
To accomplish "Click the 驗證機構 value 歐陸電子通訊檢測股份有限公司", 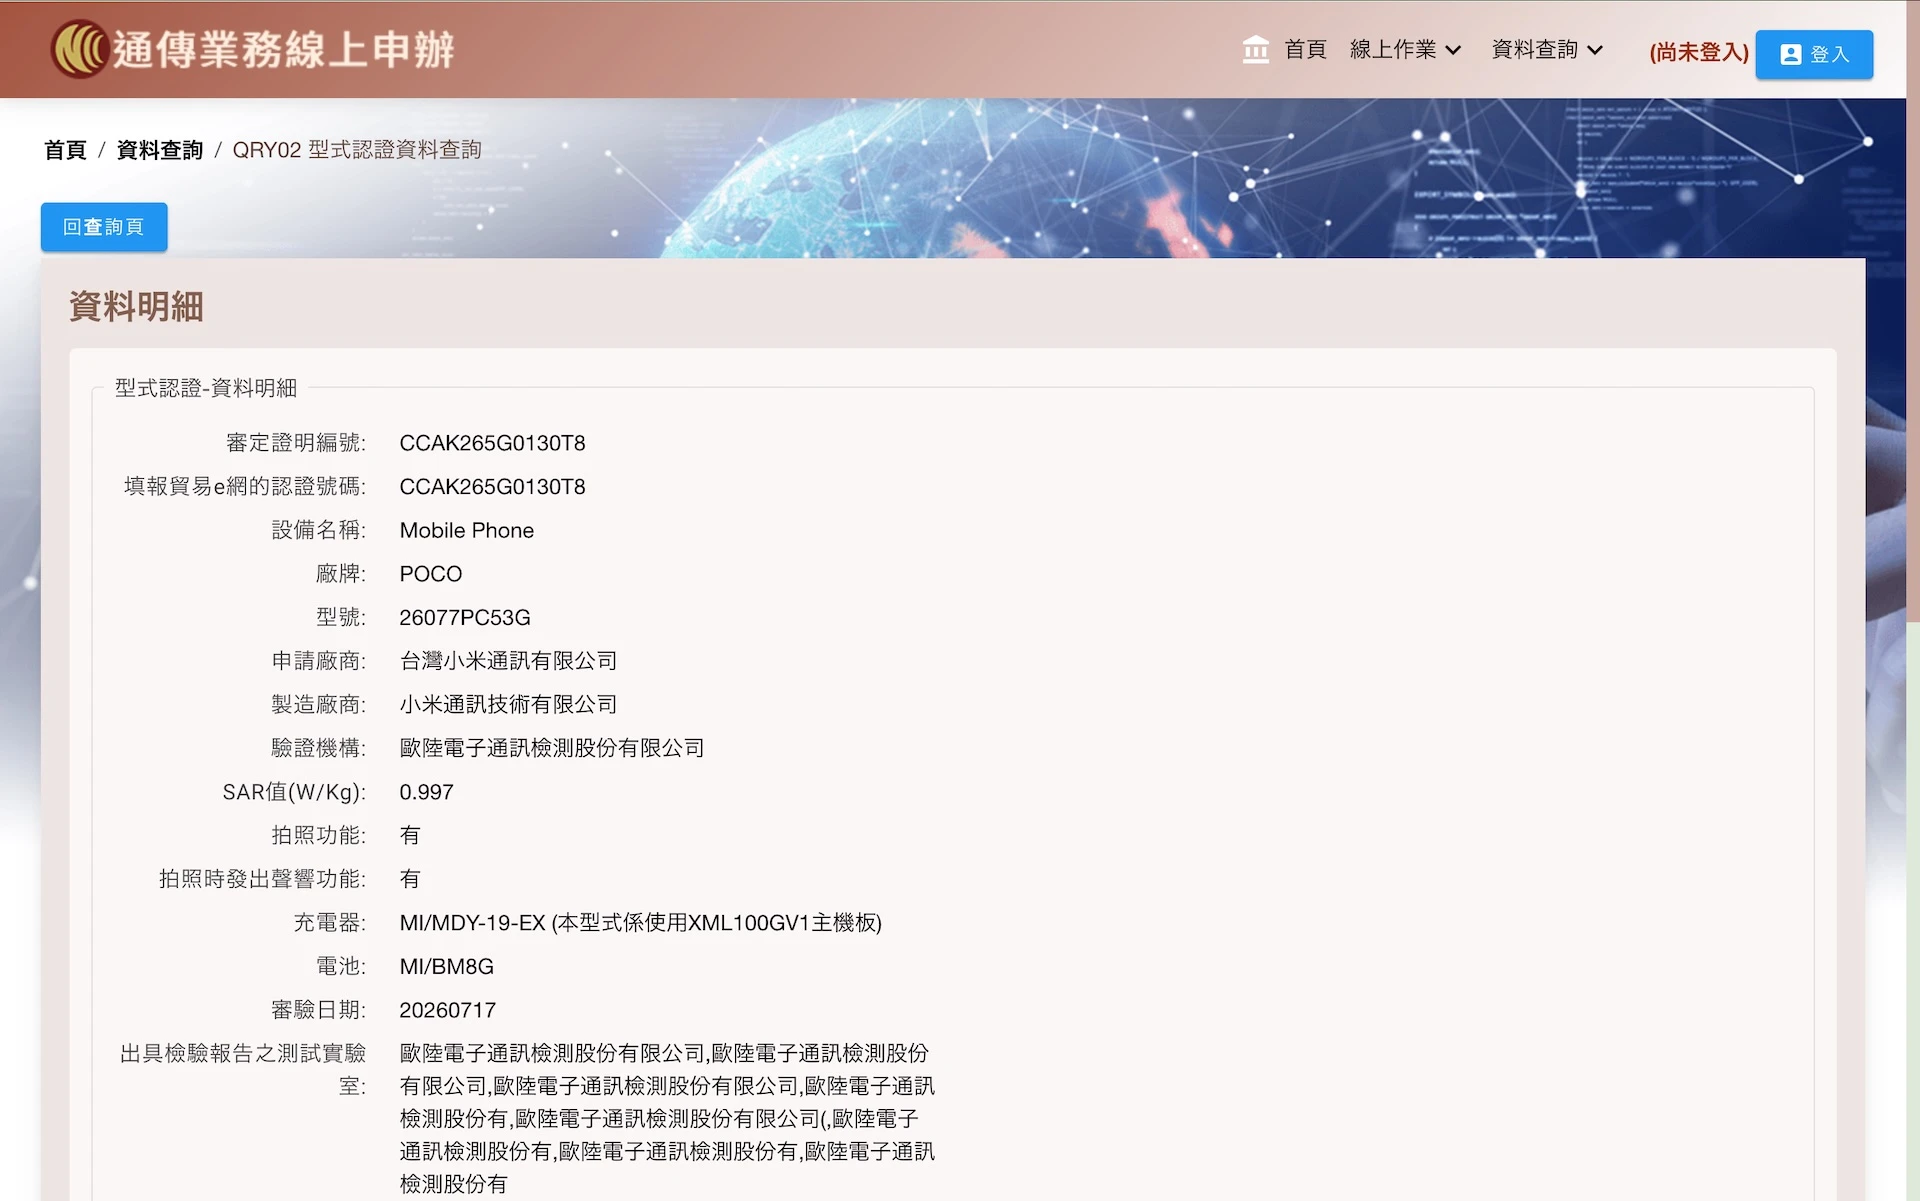I will pyautogui.click(x=552, y=748).
